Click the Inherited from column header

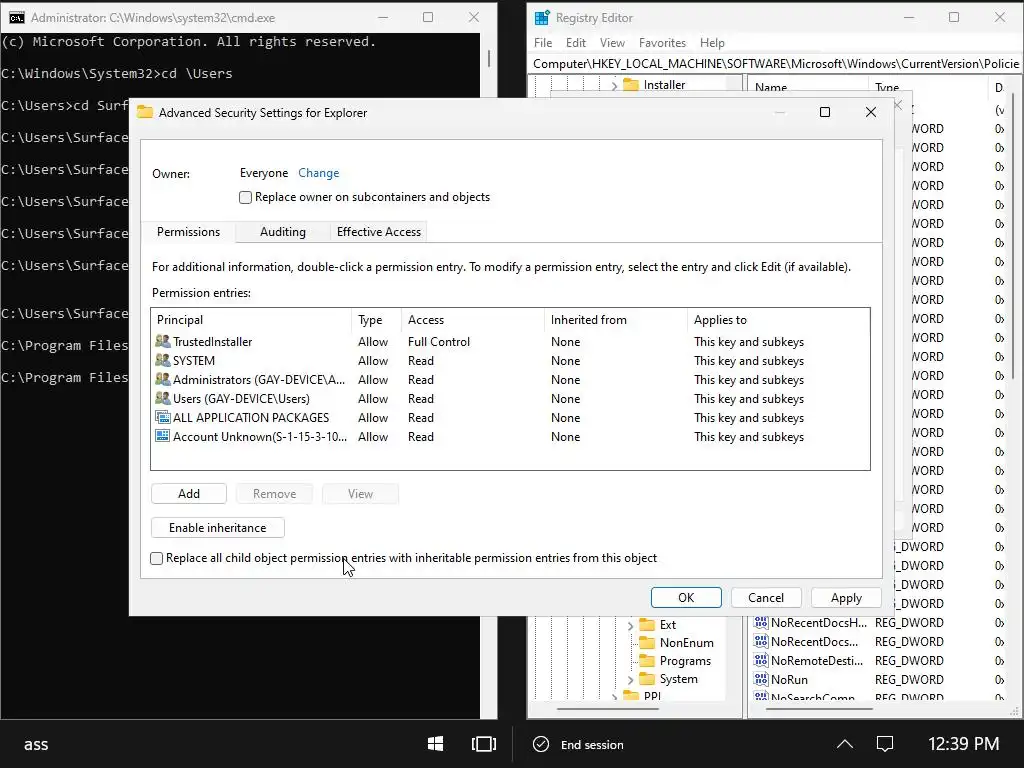(615, 320)
